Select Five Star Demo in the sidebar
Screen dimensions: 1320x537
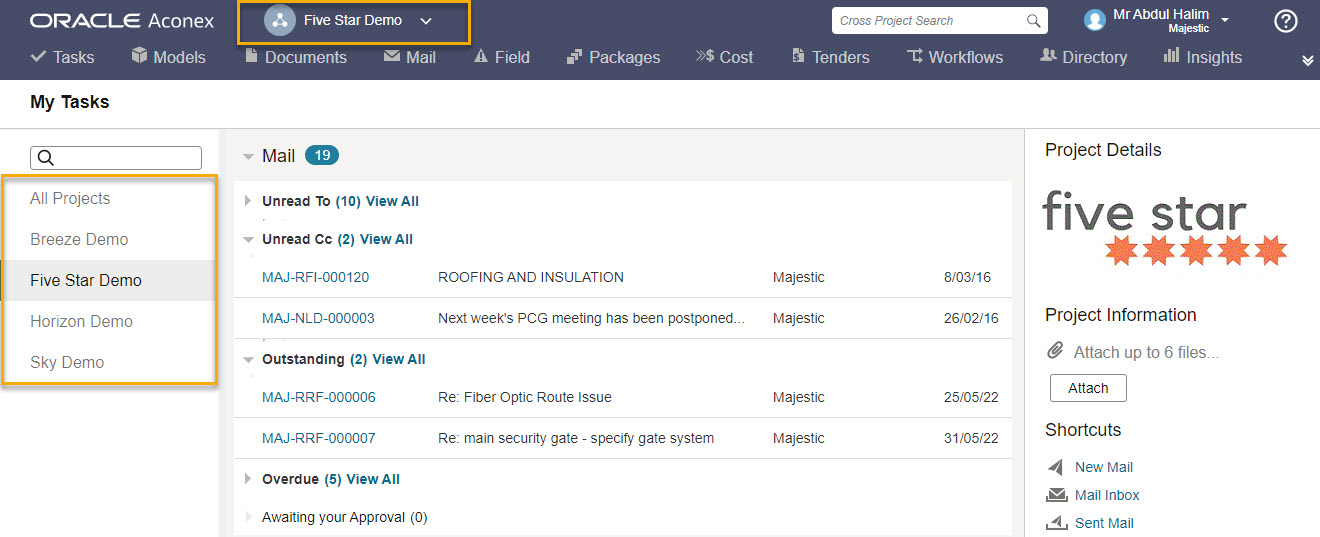(86, 280)
